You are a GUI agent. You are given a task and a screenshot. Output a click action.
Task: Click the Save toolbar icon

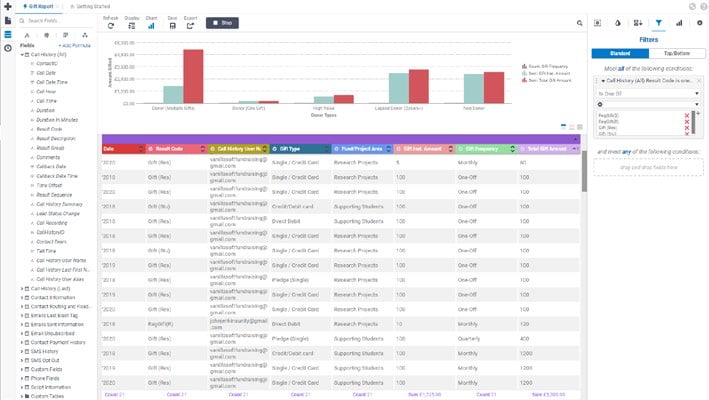coord(172,26)
